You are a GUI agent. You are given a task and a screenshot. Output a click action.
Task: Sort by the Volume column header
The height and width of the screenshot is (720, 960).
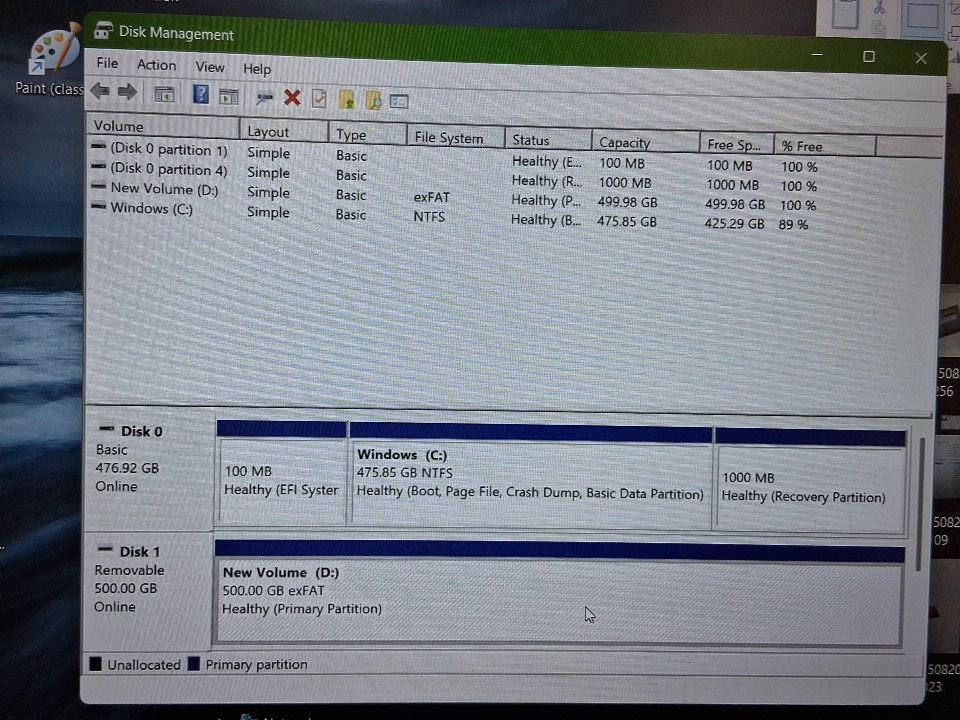pyautogui.click(x=162, y=127)
